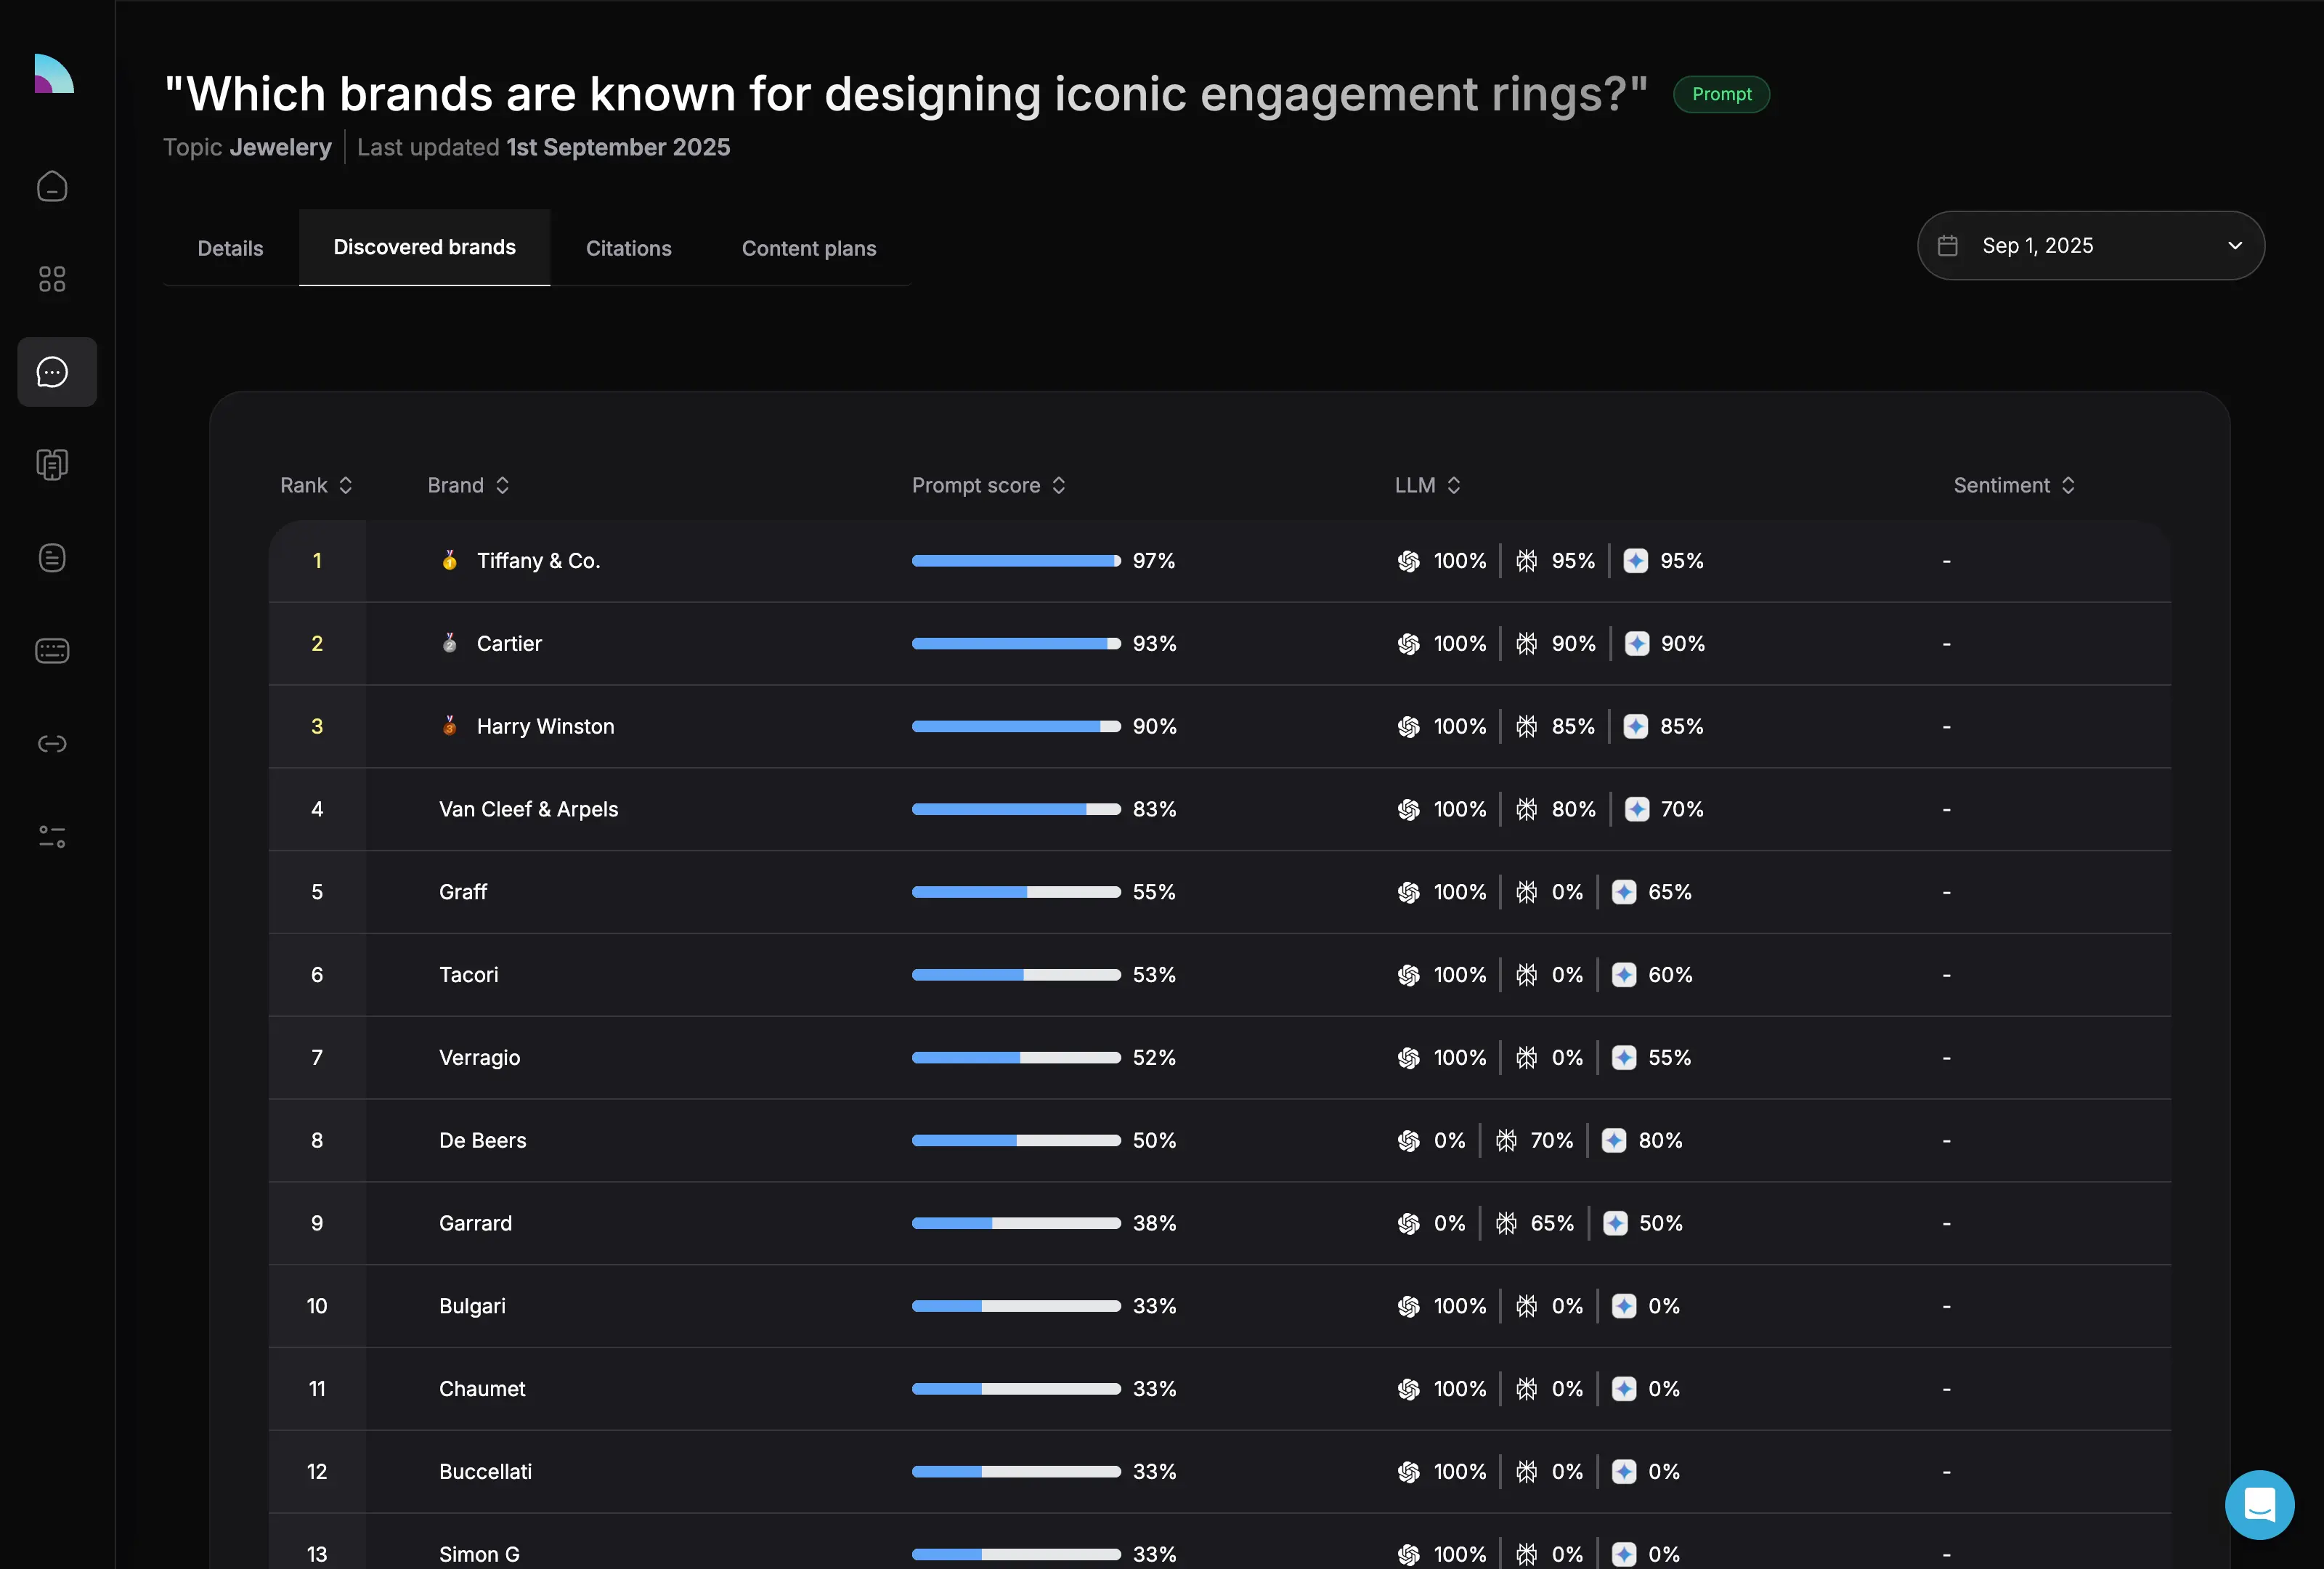This screenshot has width=2324, height=1569.
Task: Sort table by Prompt score column
Action: point(988,485)
